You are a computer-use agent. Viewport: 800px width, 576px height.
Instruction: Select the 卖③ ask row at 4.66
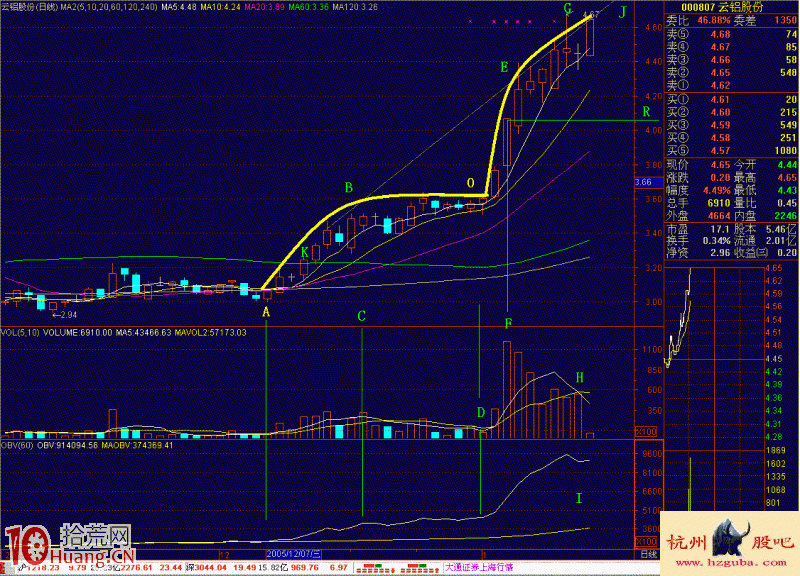(732, 60)
